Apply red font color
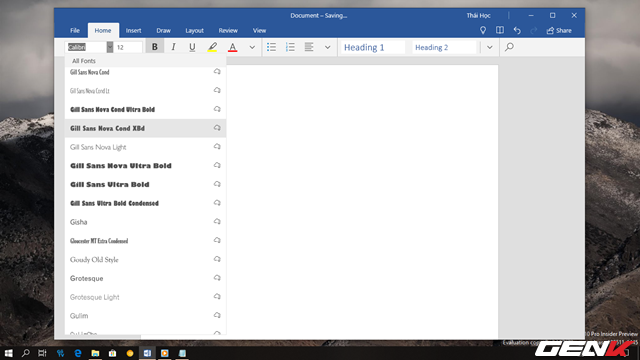 pos(233,47)
